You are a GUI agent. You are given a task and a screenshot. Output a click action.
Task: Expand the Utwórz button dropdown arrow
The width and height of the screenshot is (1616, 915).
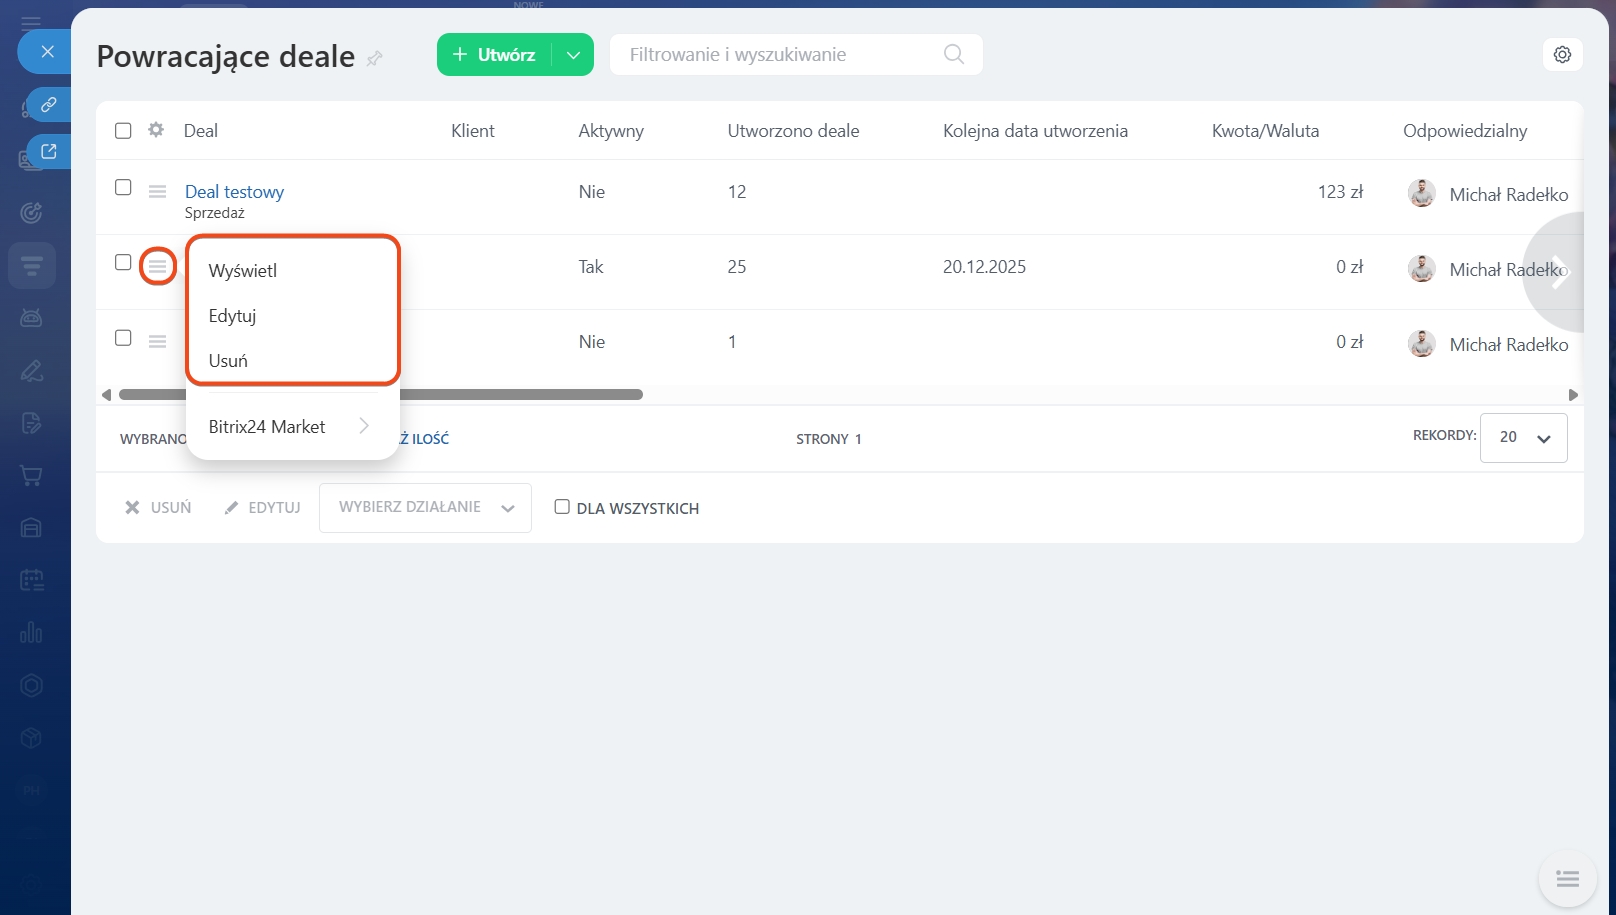tap(573, 55)
